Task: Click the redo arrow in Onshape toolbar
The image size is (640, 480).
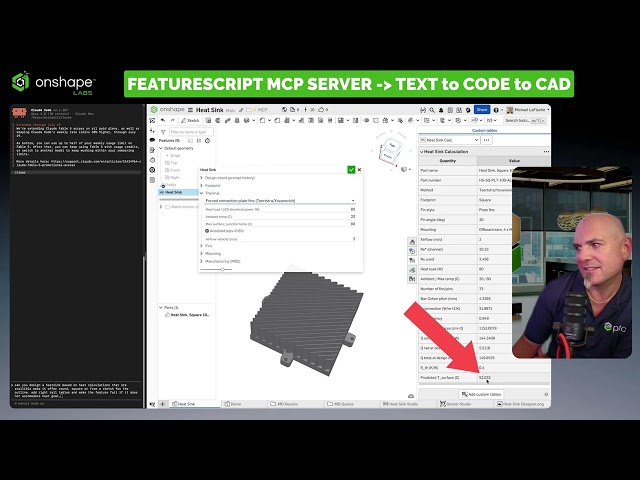Action: (x=172, y=120)
